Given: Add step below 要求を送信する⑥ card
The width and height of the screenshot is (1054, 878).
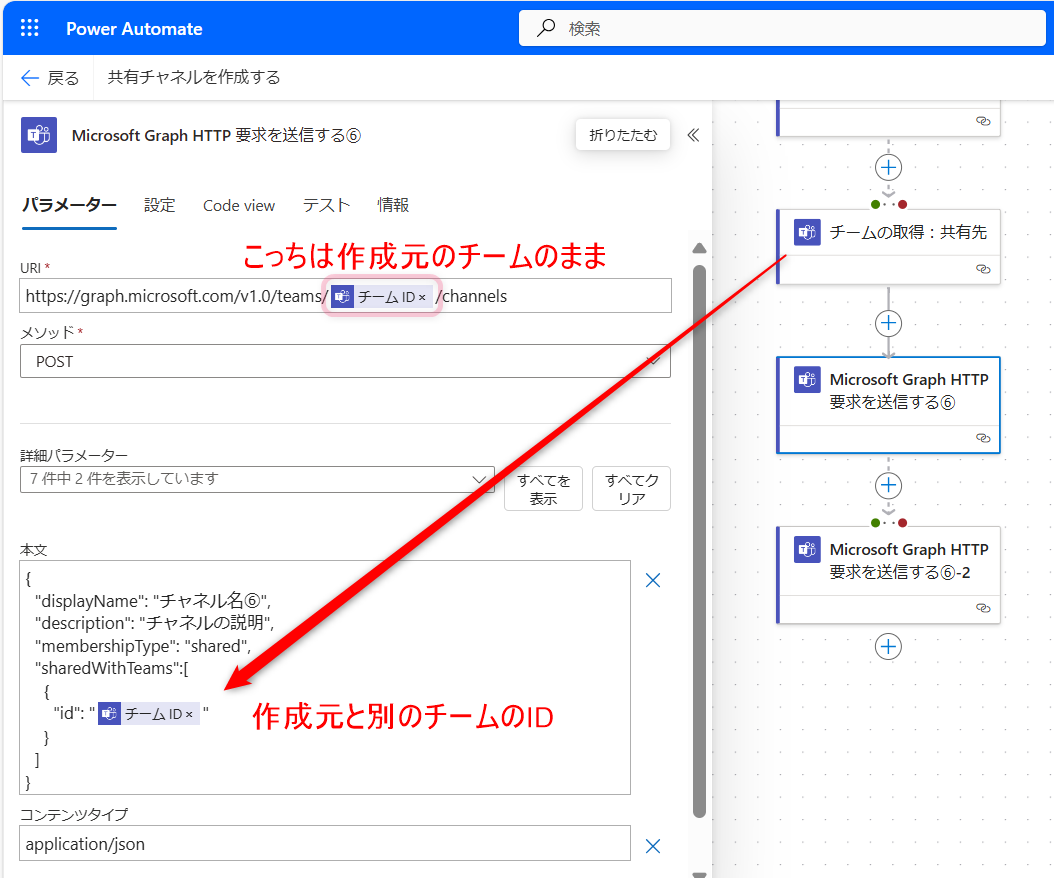Looking at the screenshot, I should (x=888, y=485).
